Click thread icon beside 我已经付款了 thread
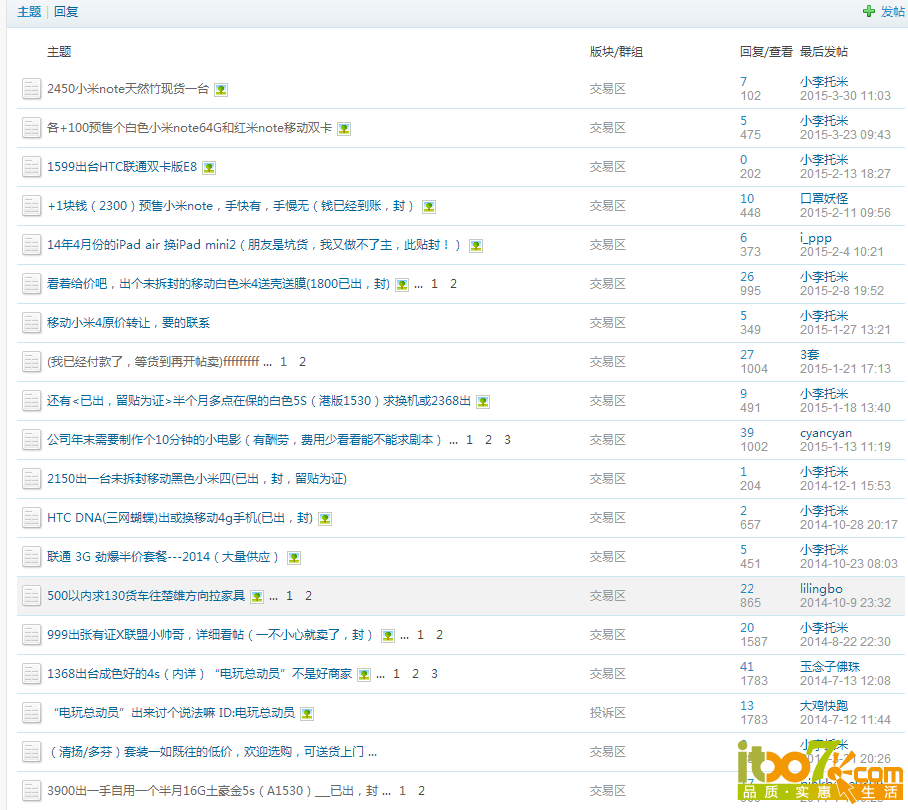This screenshot has height=810, width=908. click(x=31, y=362)
